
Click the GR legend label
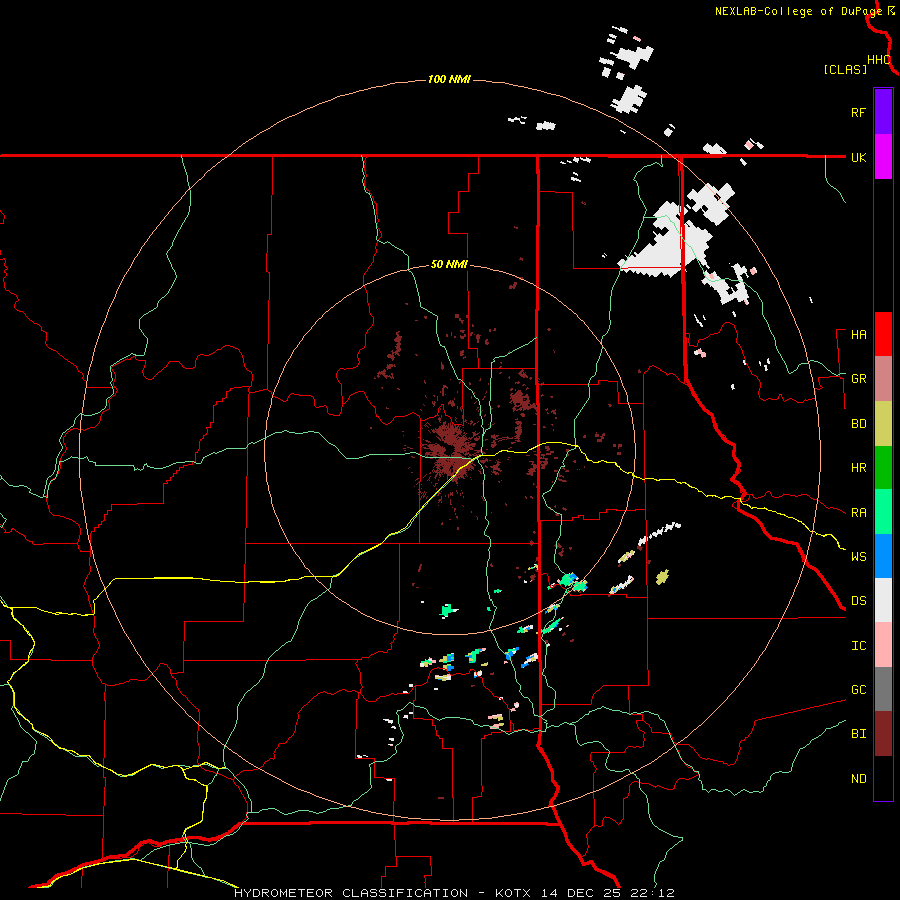[858, 379]
